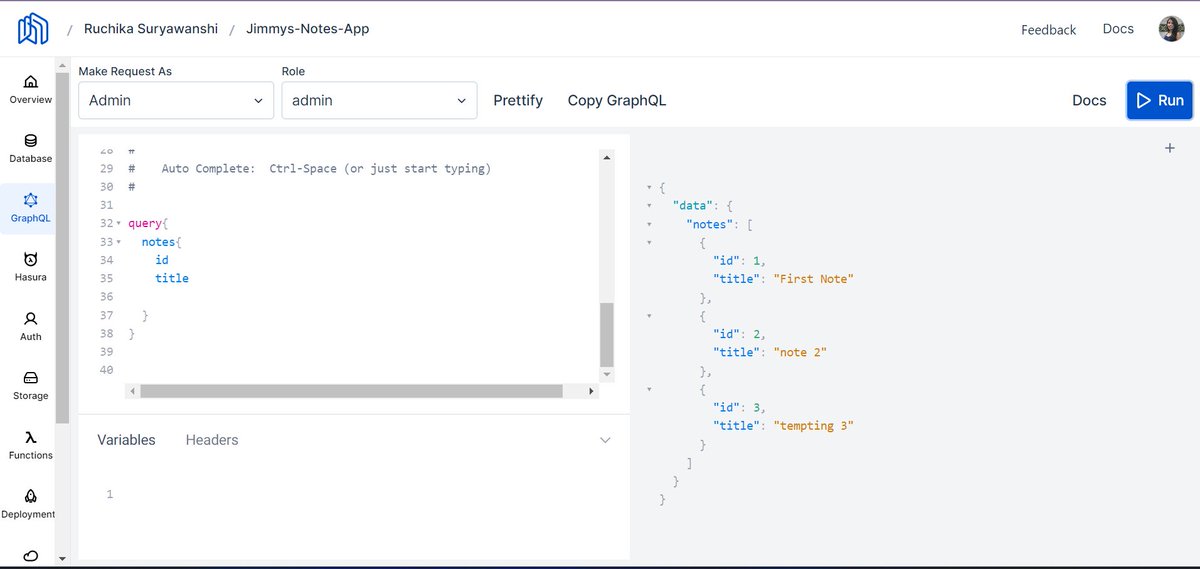1200x569 pixels.
Task: Collapse the query block fold arrow at line 32
Action: click(x=120, y=224)
